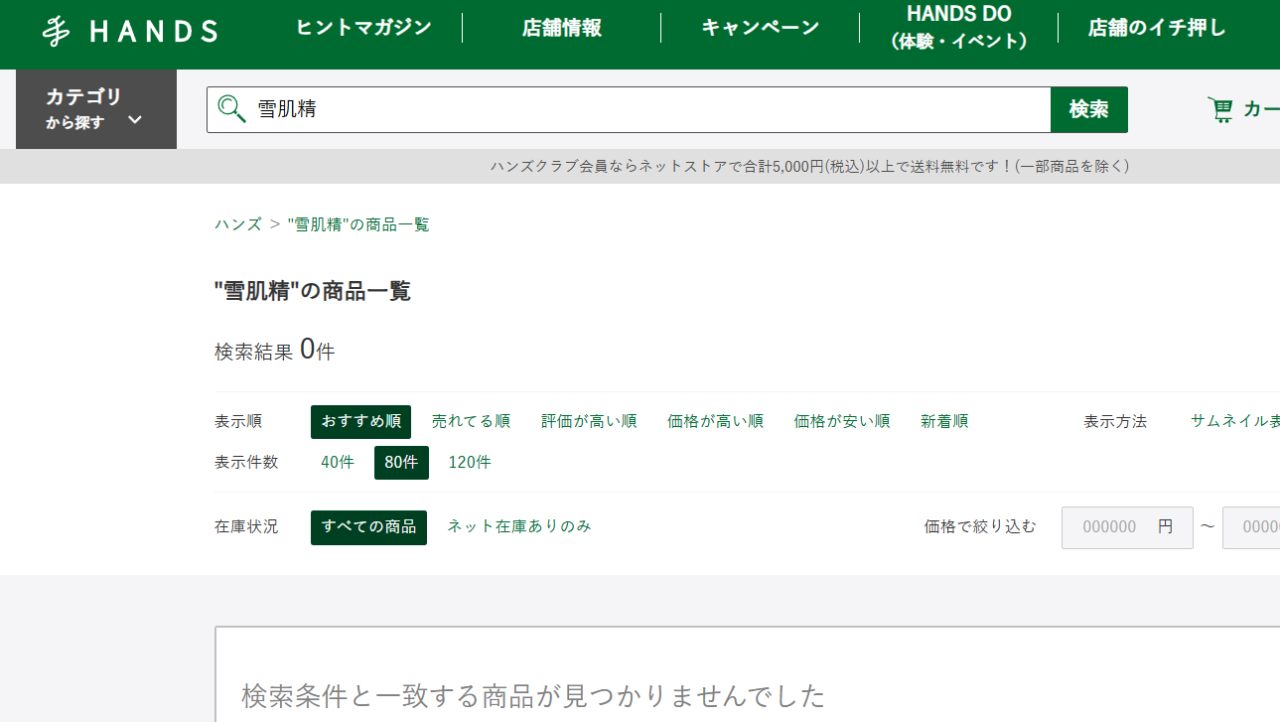Sort by 売れてる順
1280x722 pixels.
(471, 422)
